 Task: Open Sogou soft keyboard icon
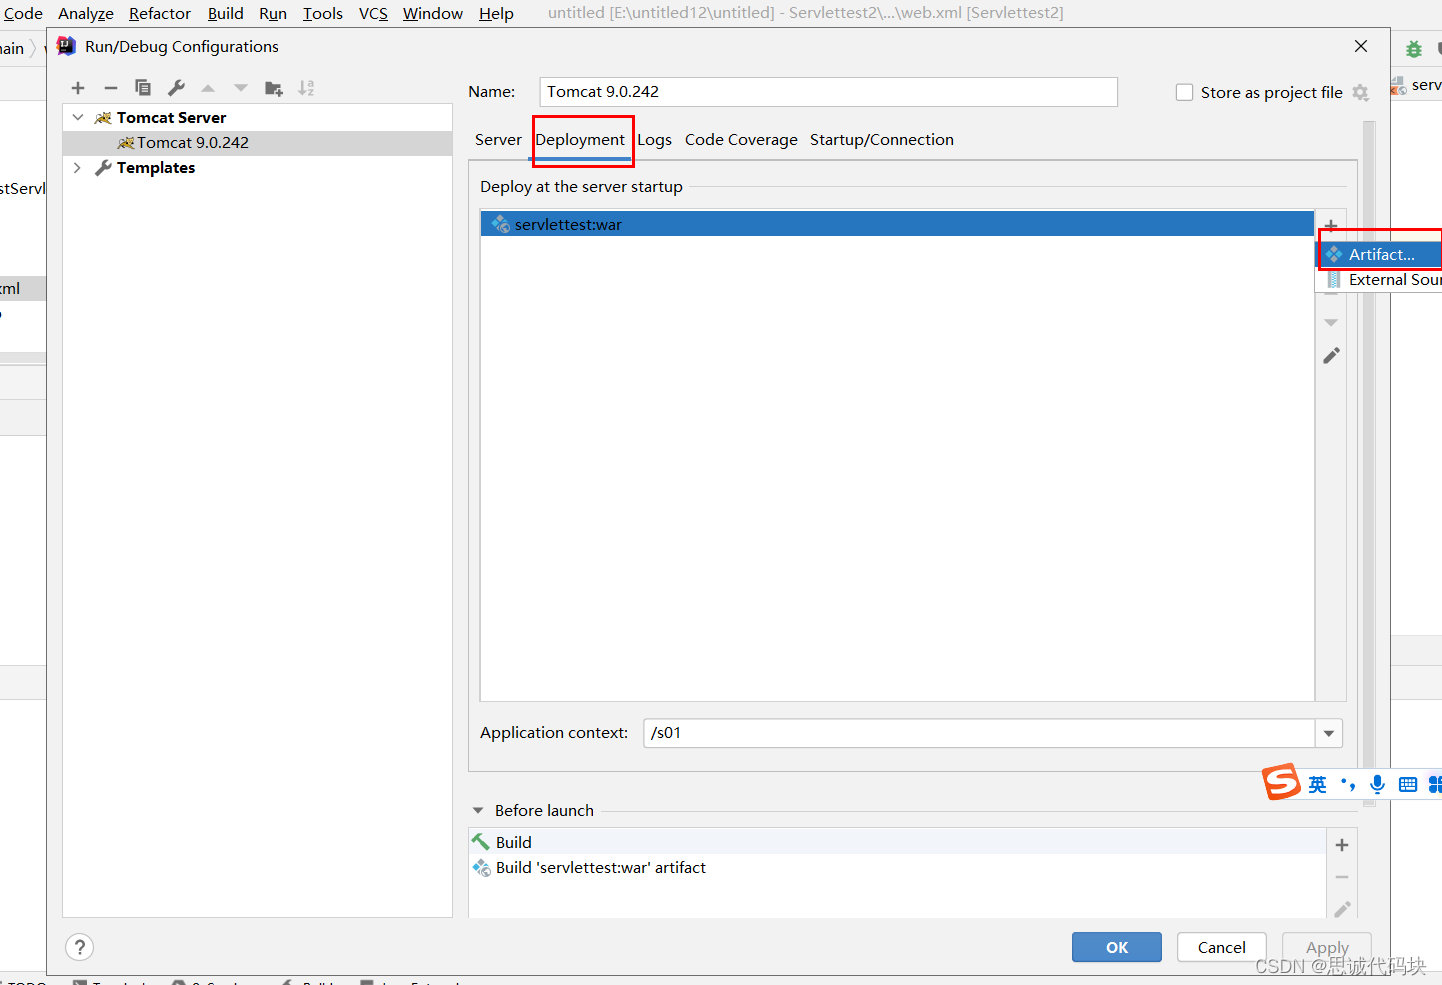pyautogui.click(x=1408, y=785)
